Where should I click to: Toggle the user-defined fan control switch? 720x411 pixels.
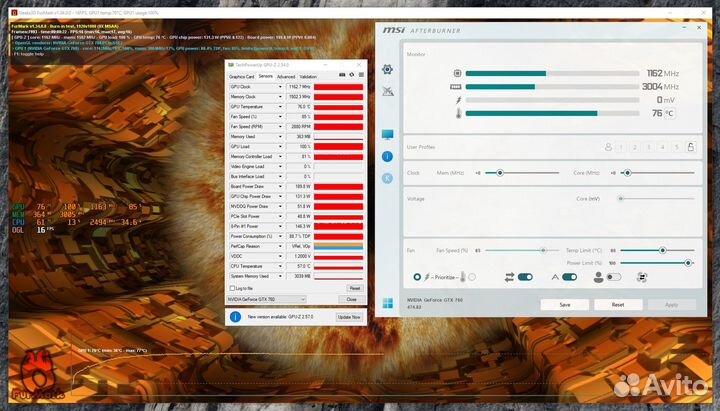(x=614, y=277)
